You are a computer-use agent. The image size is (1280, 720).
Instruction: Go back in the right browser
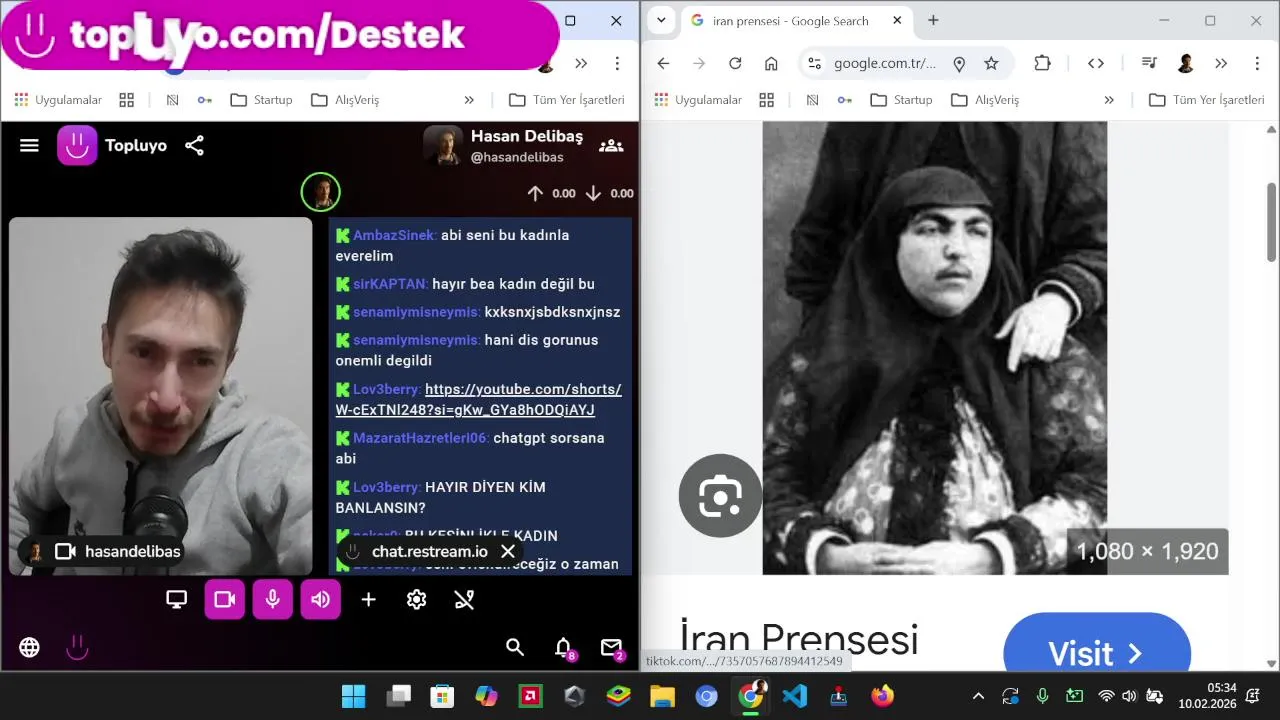point(663,63)
